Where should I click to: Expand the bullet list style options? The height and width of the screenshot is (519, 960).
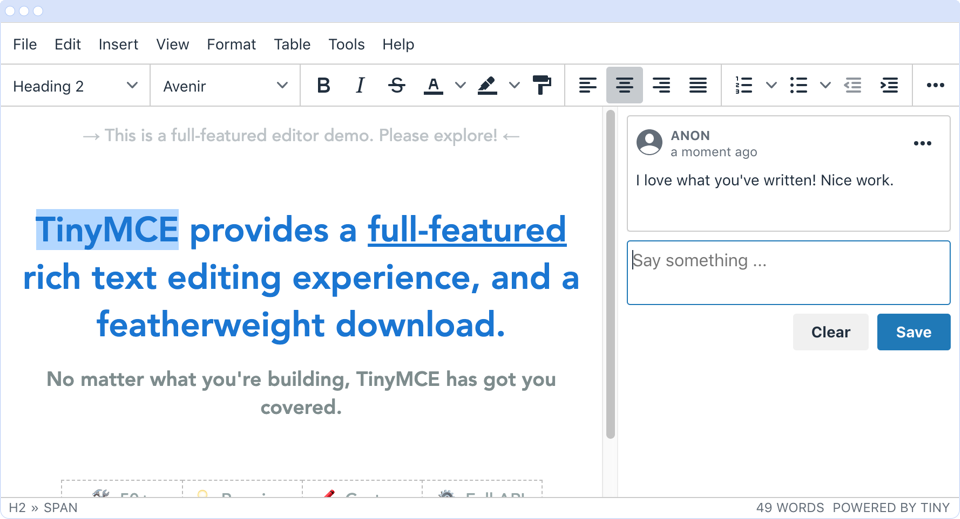tap(825, 86)
